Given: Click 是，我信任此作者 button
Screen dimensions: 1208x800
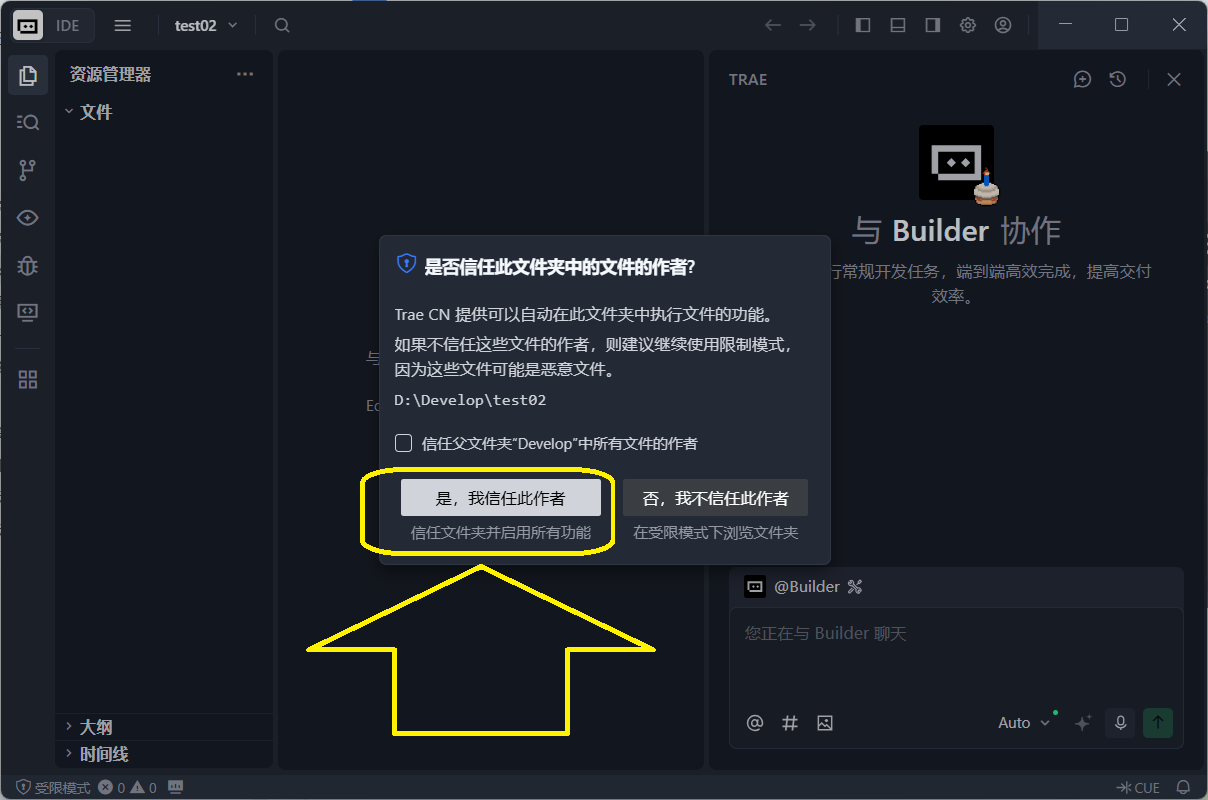Looking at the screenshot, I should click(500, 498).
